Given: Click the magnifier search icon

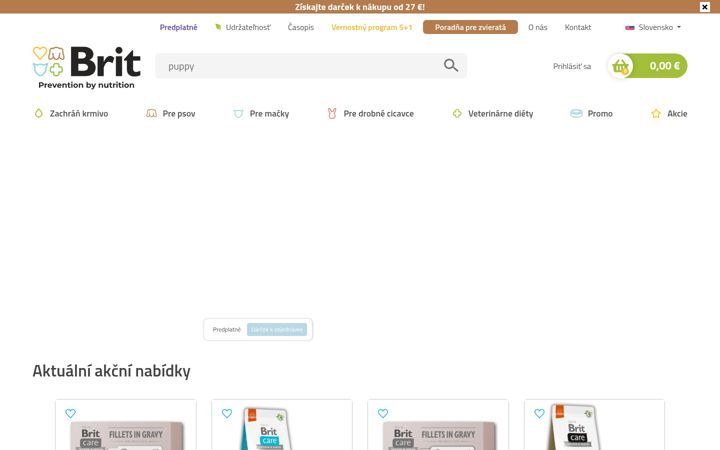Looking at the screenshot, I should pos(451,66).
